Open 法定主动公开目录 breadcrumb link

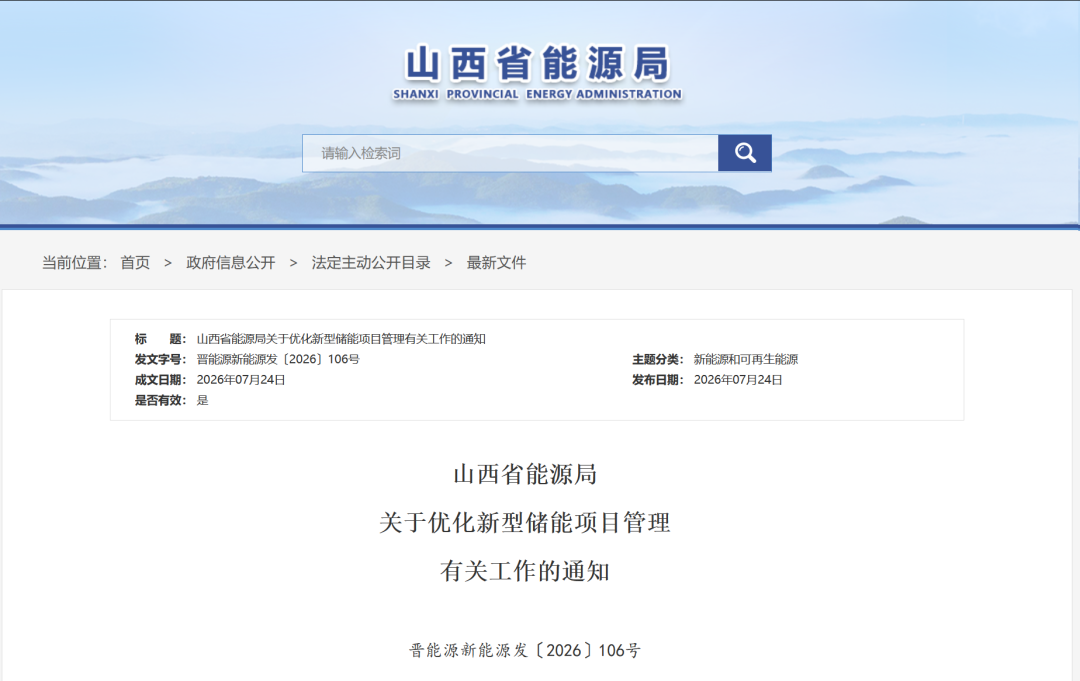[x=371, y=262]
